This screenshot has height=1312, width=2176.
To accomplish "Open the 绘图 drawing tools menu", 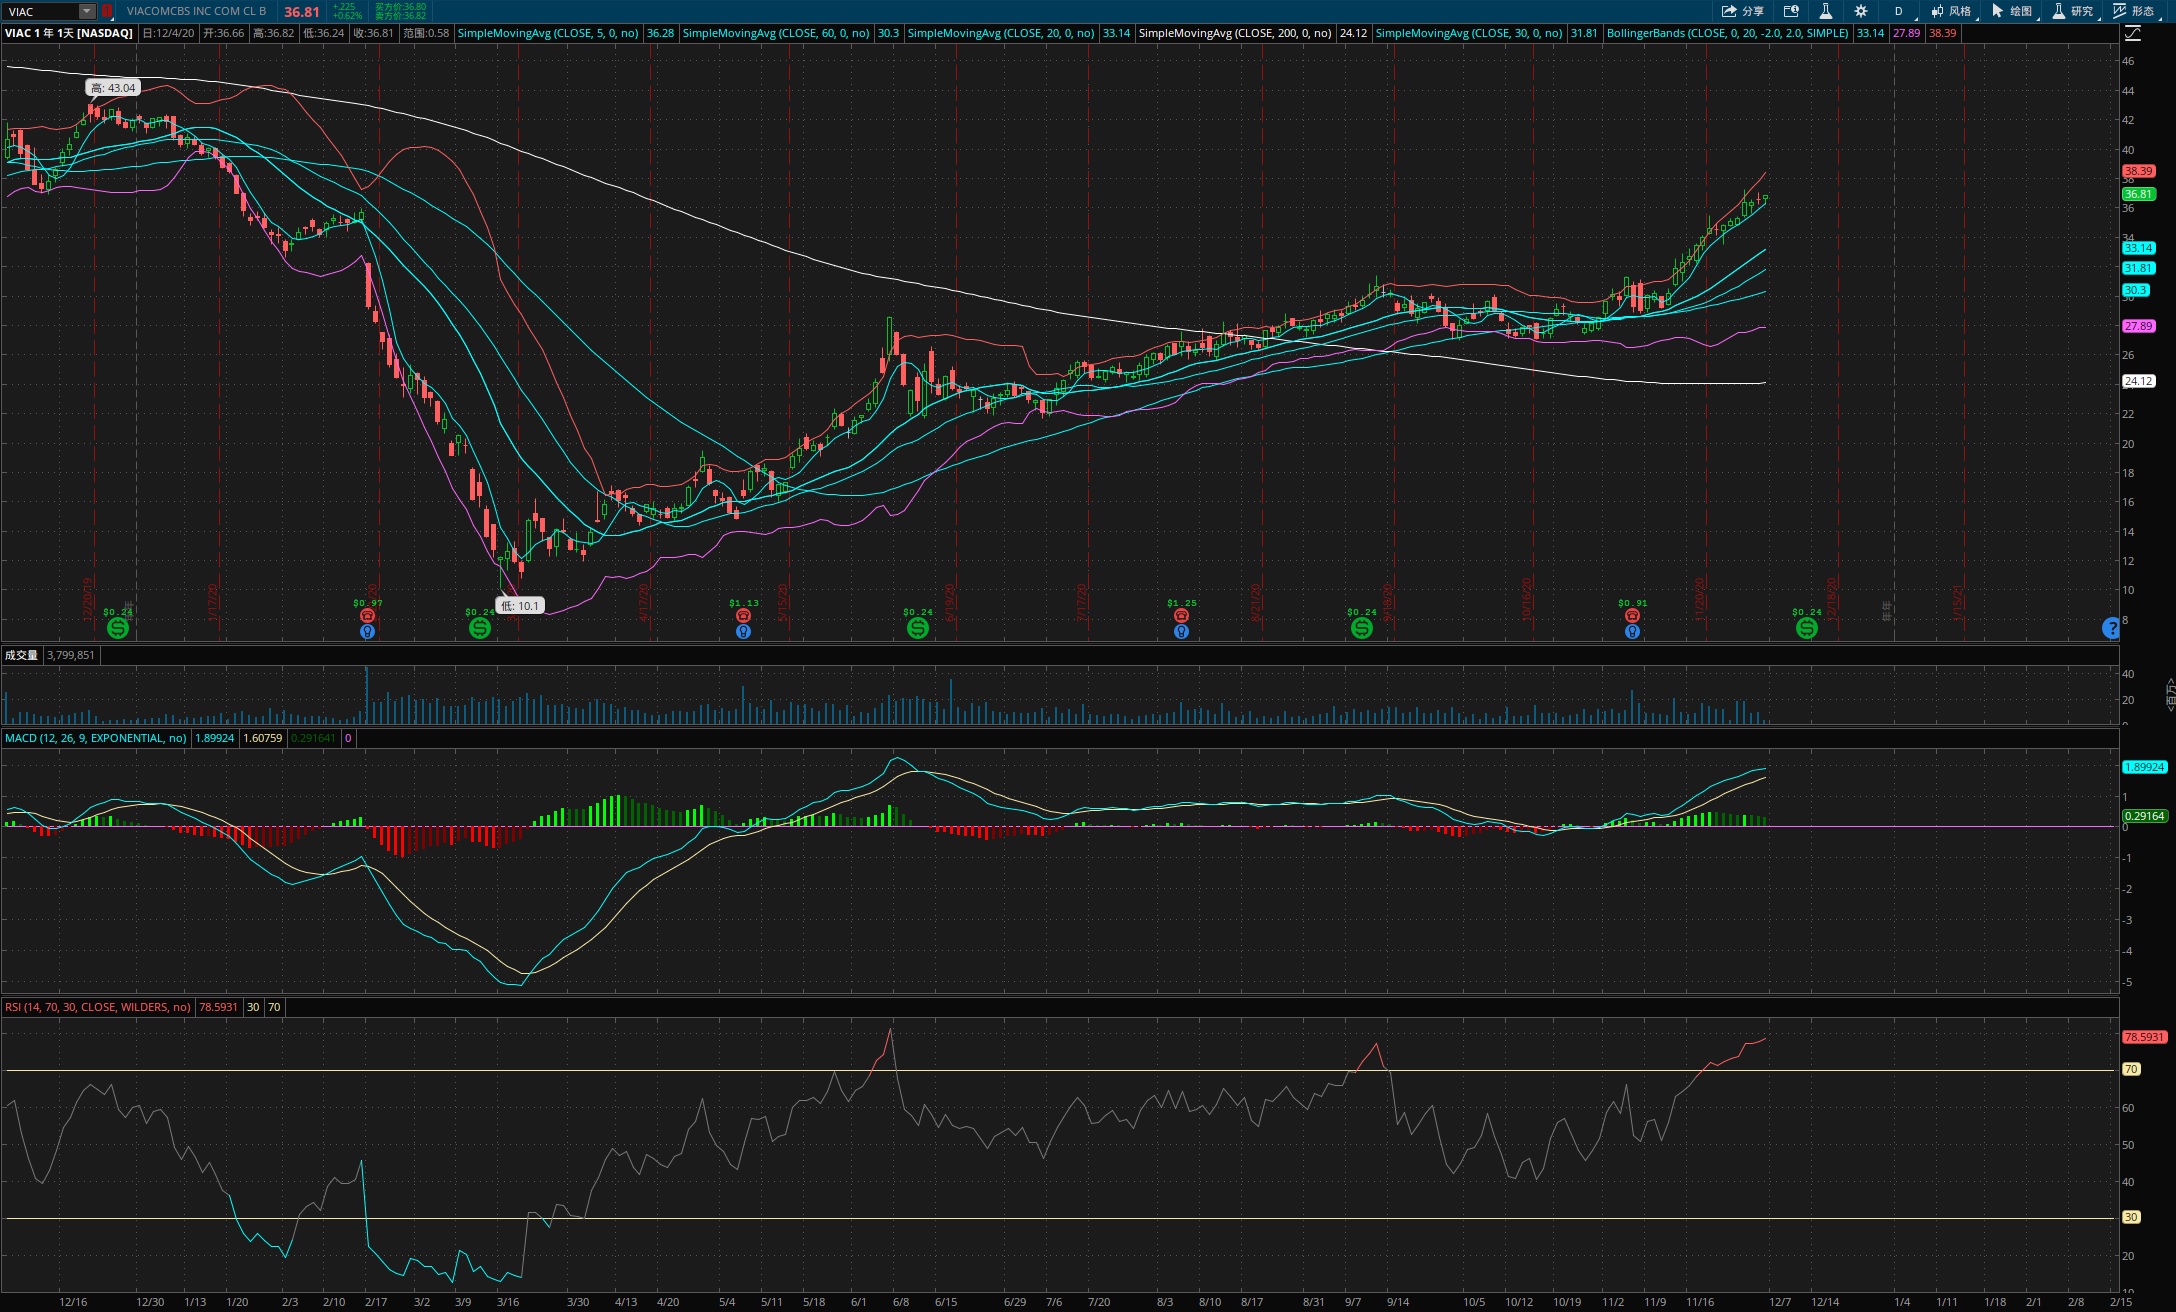I will 2012,11.
